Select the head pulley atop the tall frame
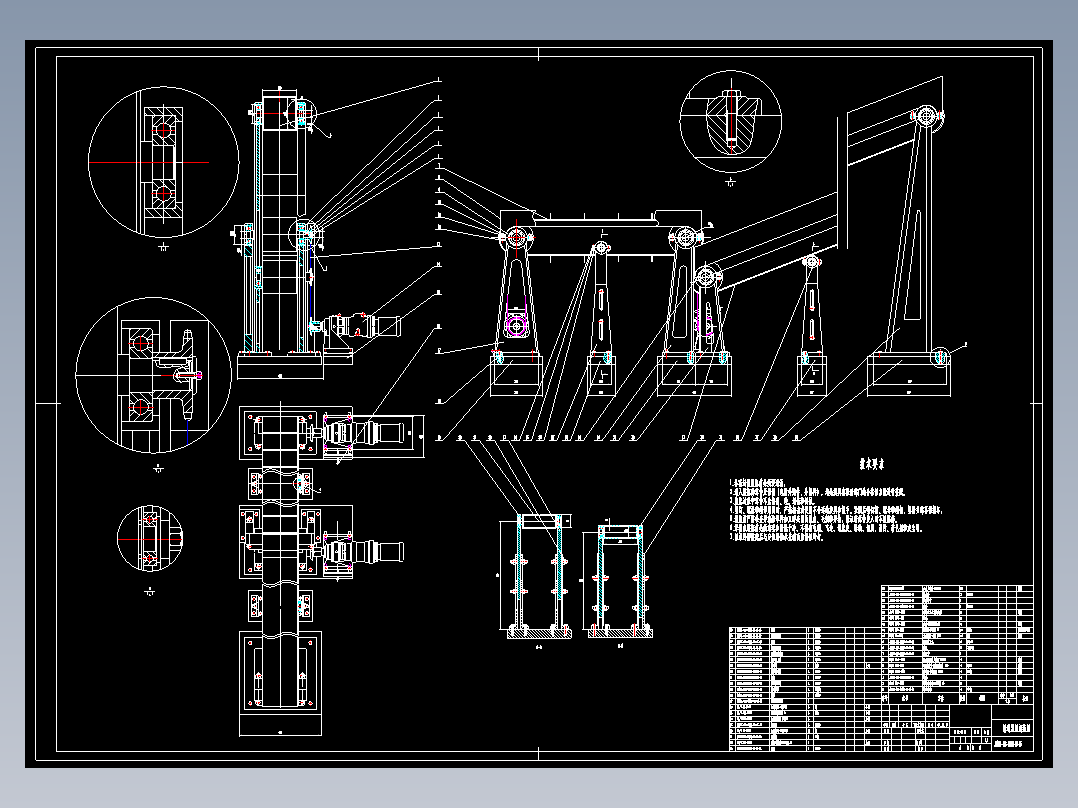Image resolution: width=1078 pixels, height=808 pixels. point(927,115)
